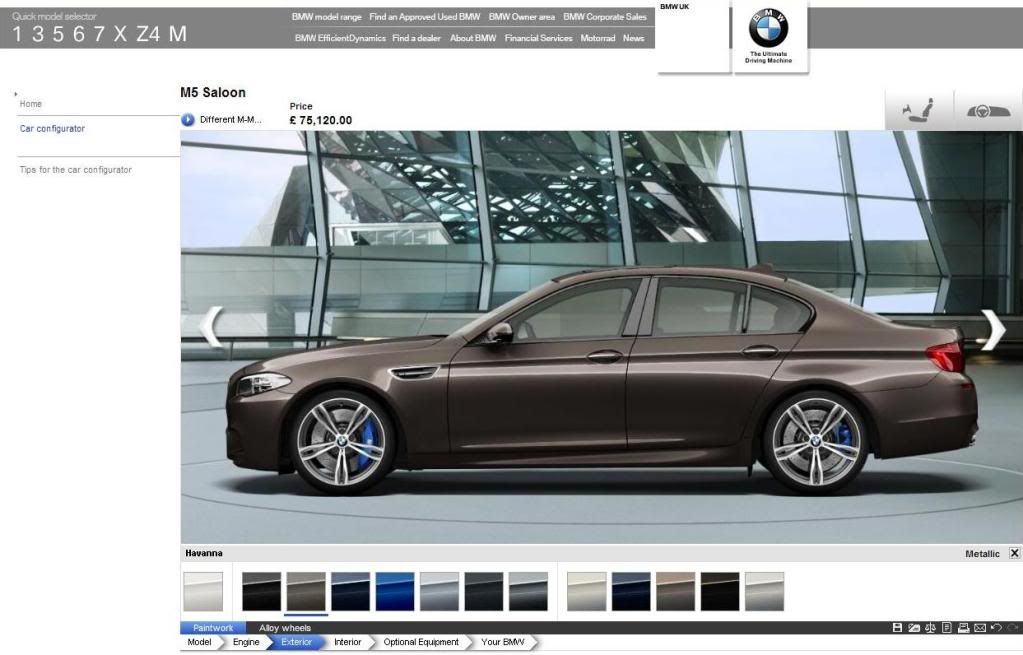The image size is (1023, 655).
Task: Click the BMW UK label
Action: [674, 7]
